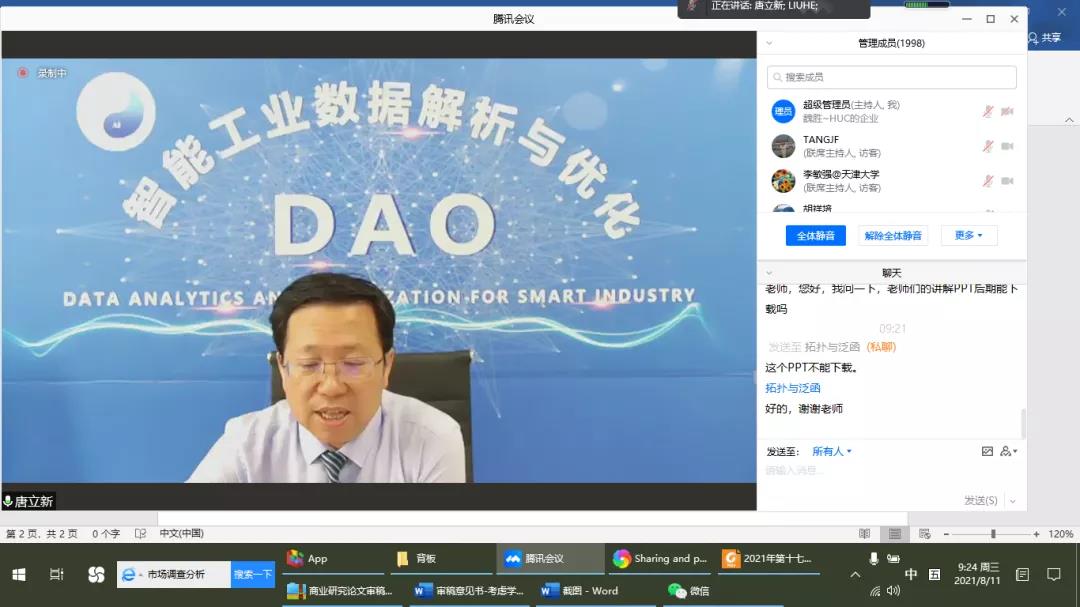
Task: Collapse the 管理成员 panel chevron
Action: (769, 43)
